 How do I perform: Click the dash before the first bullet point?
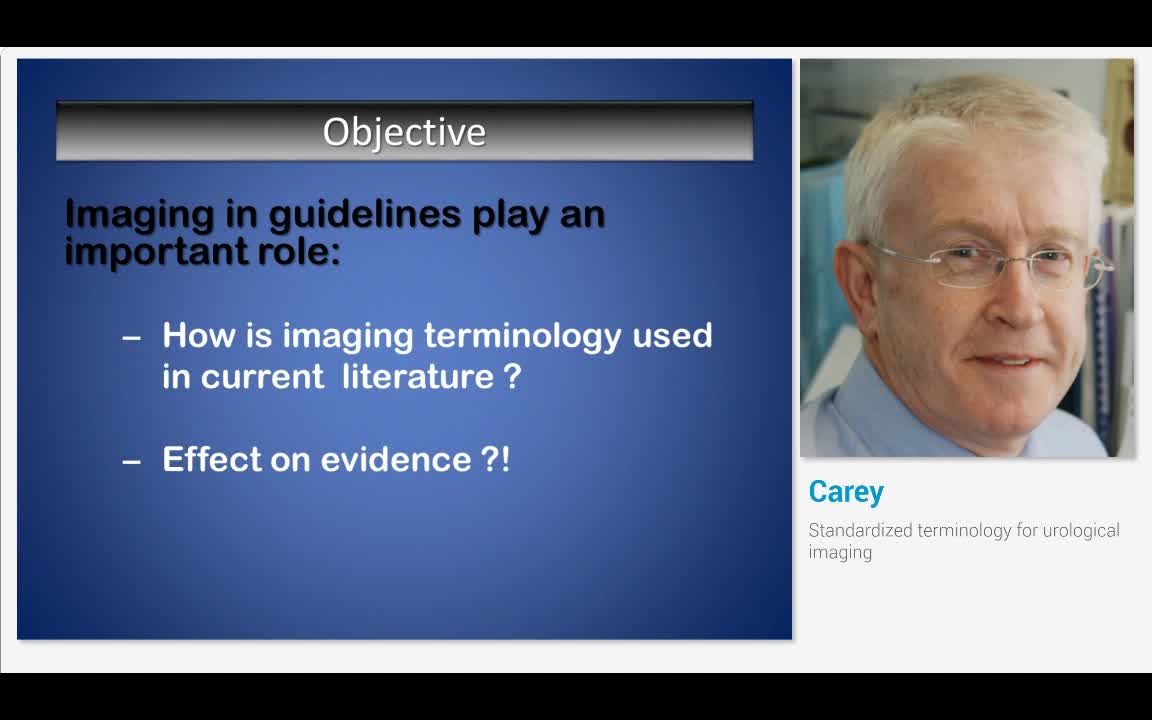pyautogui.click(x=133, y=336)
